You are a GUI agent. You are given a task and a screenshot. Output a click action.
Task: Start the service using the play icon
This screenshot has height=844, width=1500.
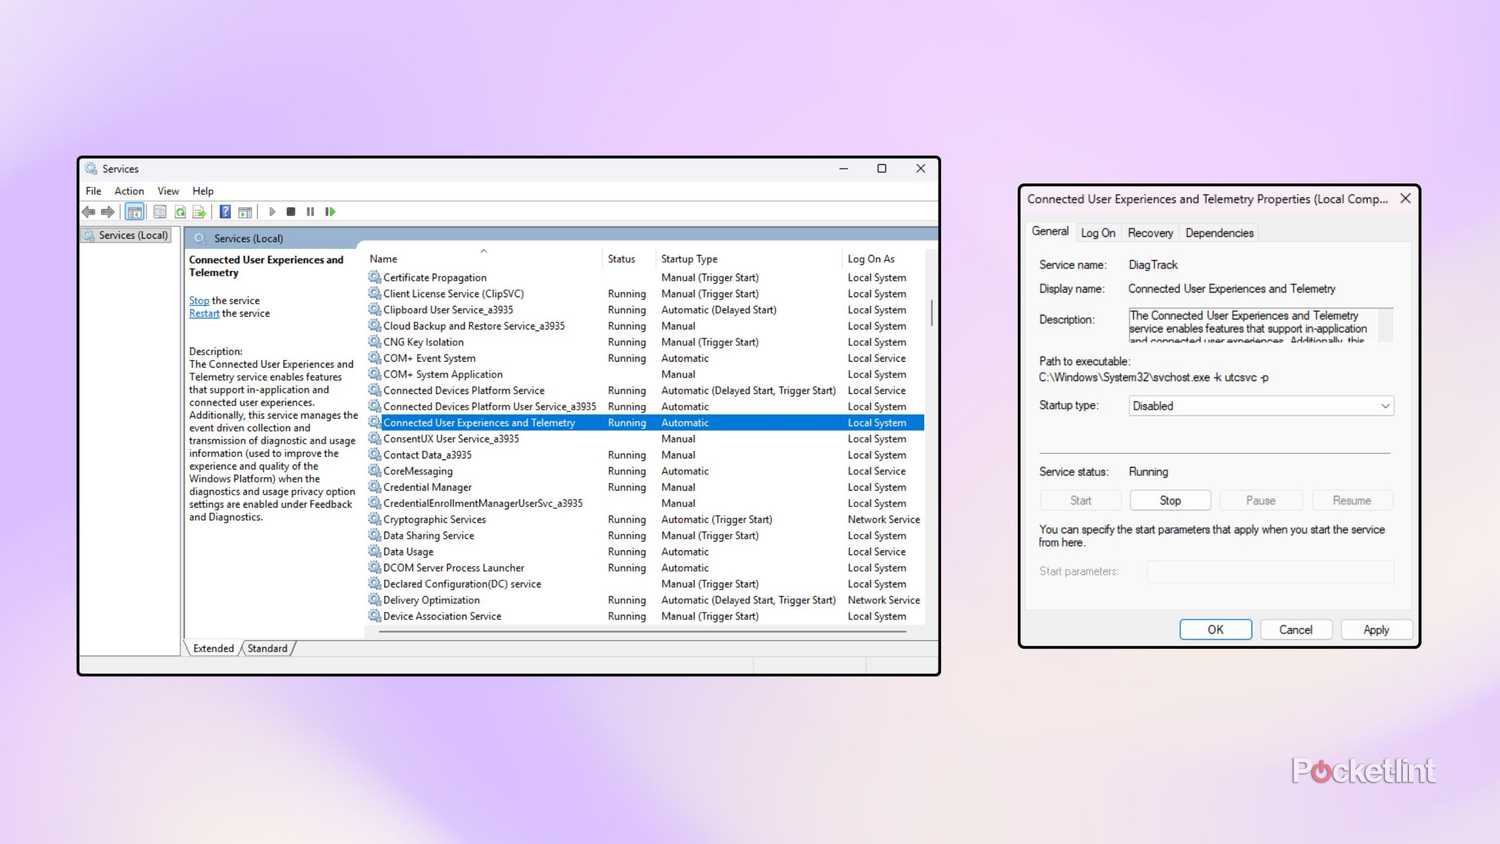coord(272,211)
